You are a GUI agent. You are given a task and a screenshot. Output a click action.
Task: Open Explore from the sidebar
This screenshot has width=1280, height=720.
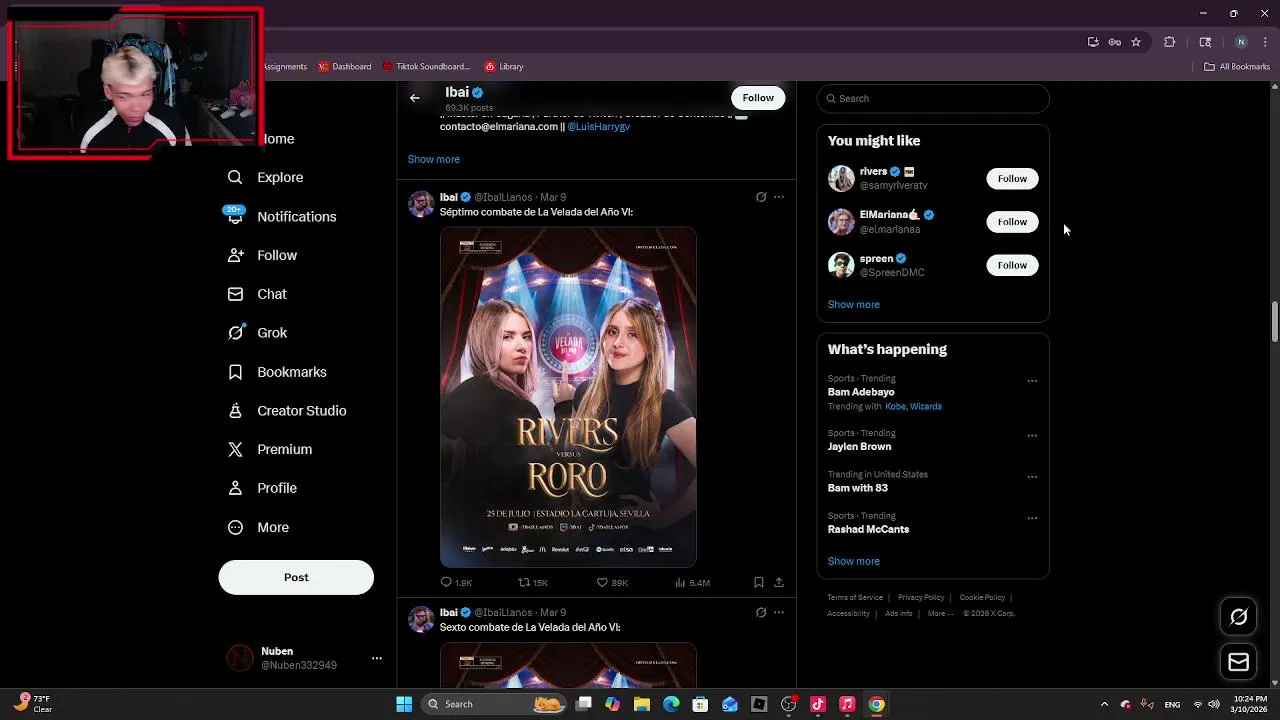click(x=266, y=177)
